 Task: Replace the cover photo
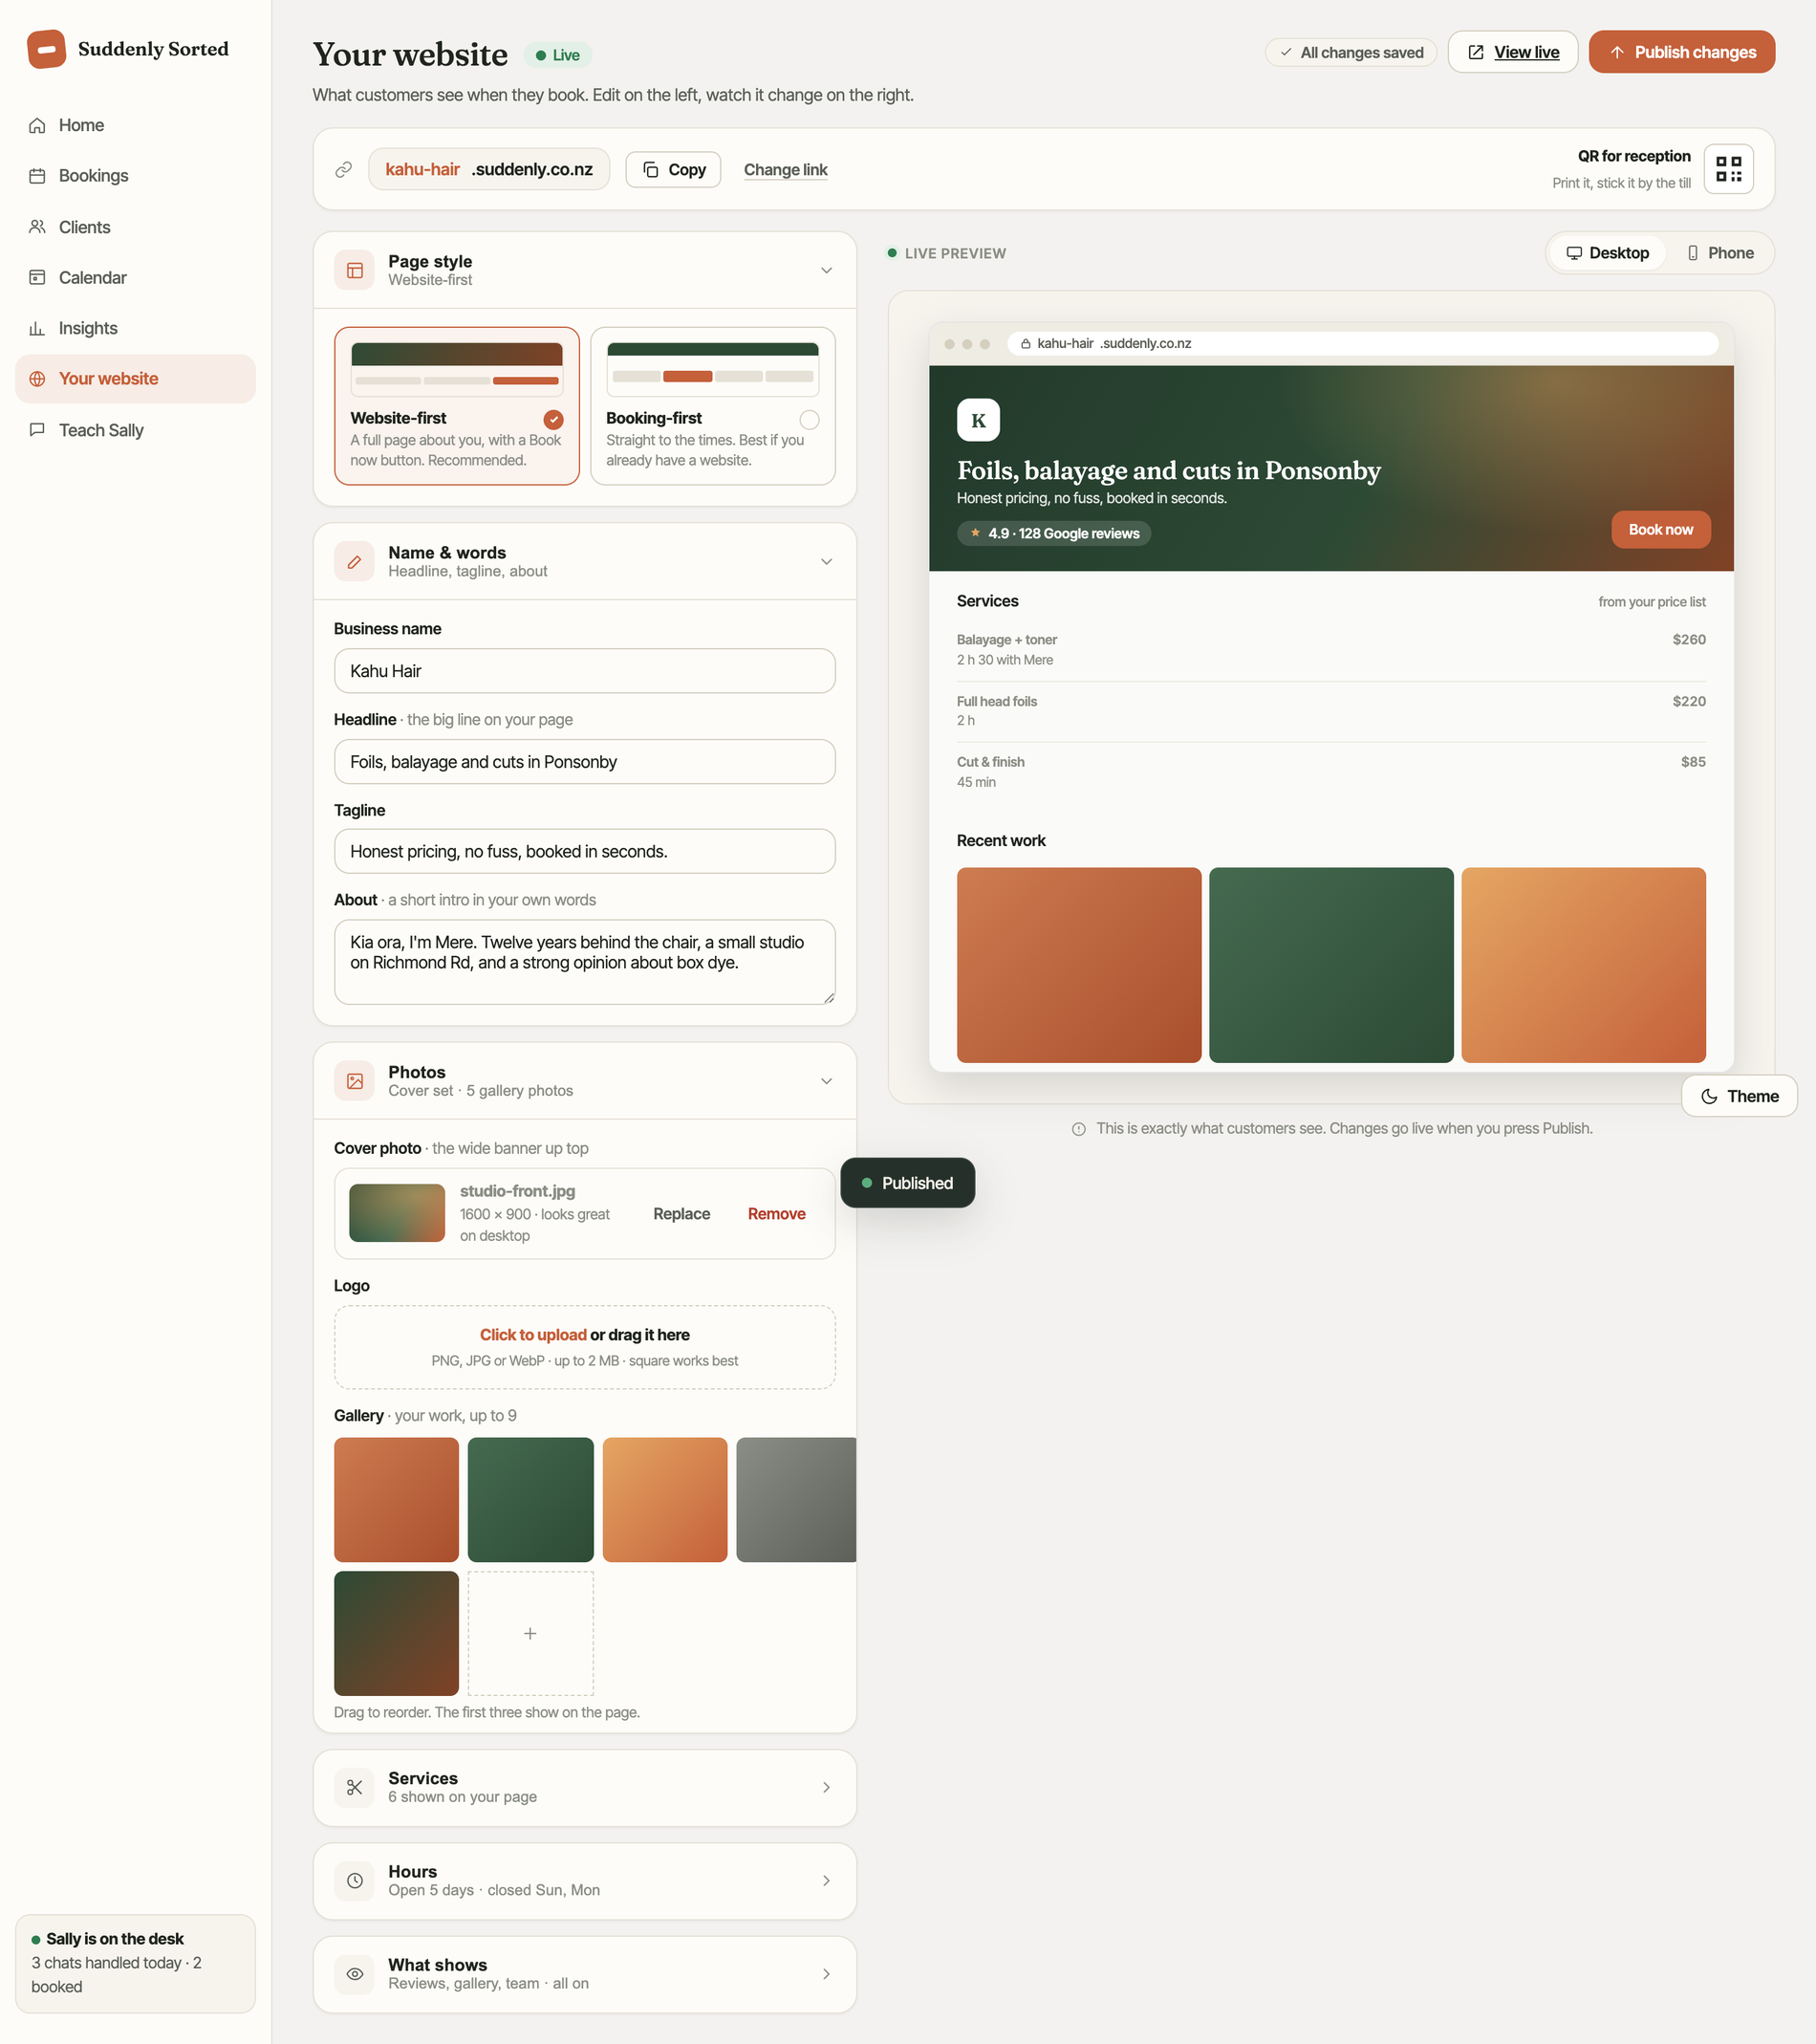tap(681, 1214)
